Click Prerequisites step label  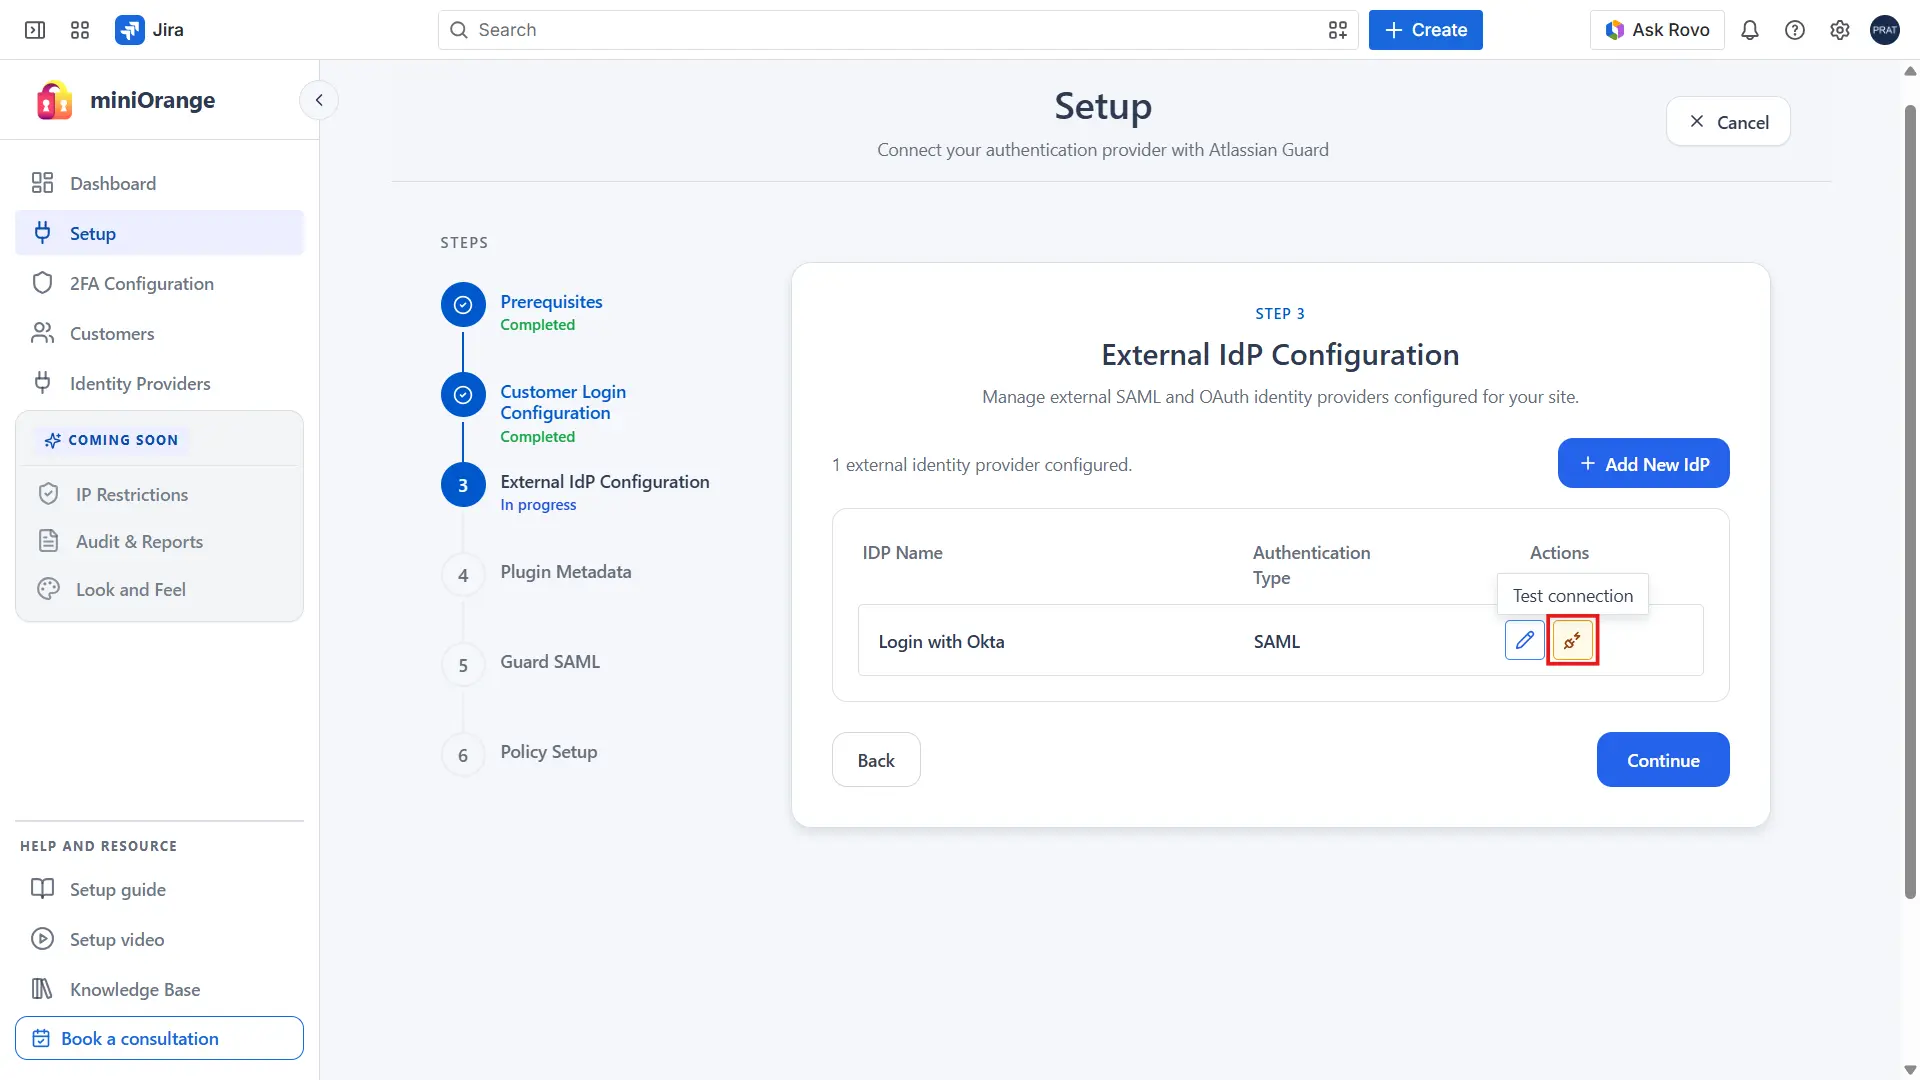(551, 301)
